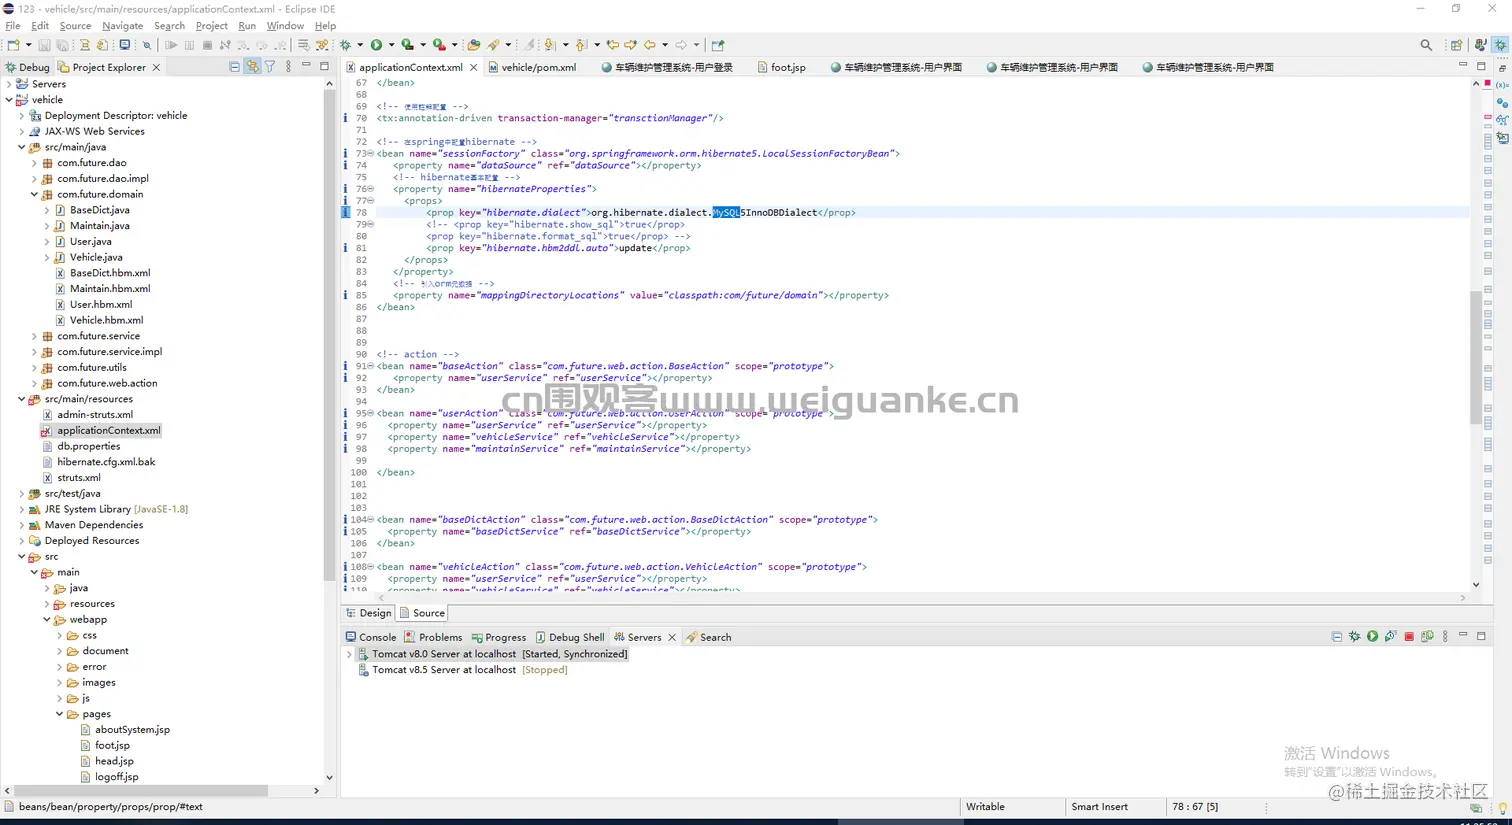The width and height of the screenshot is (1512, 825).
Task: Click the Search magnifier icon at top right
Action: coord(1426,45)
